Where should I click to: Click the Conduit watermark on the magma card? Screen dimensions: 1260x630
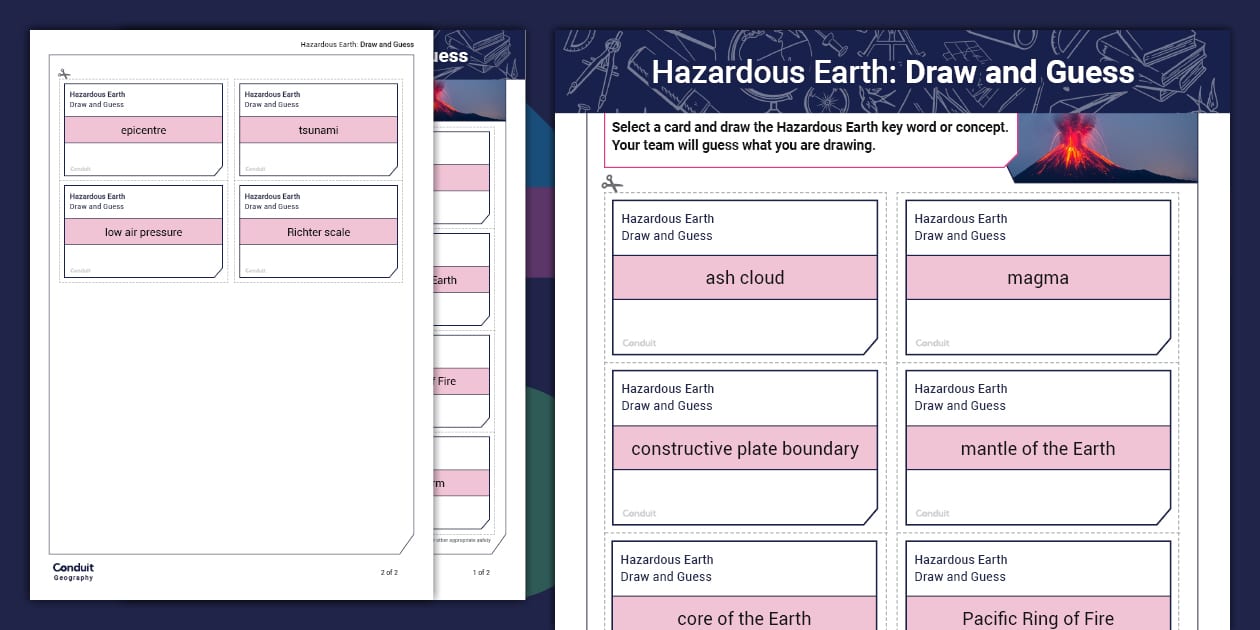click(932, 342)
